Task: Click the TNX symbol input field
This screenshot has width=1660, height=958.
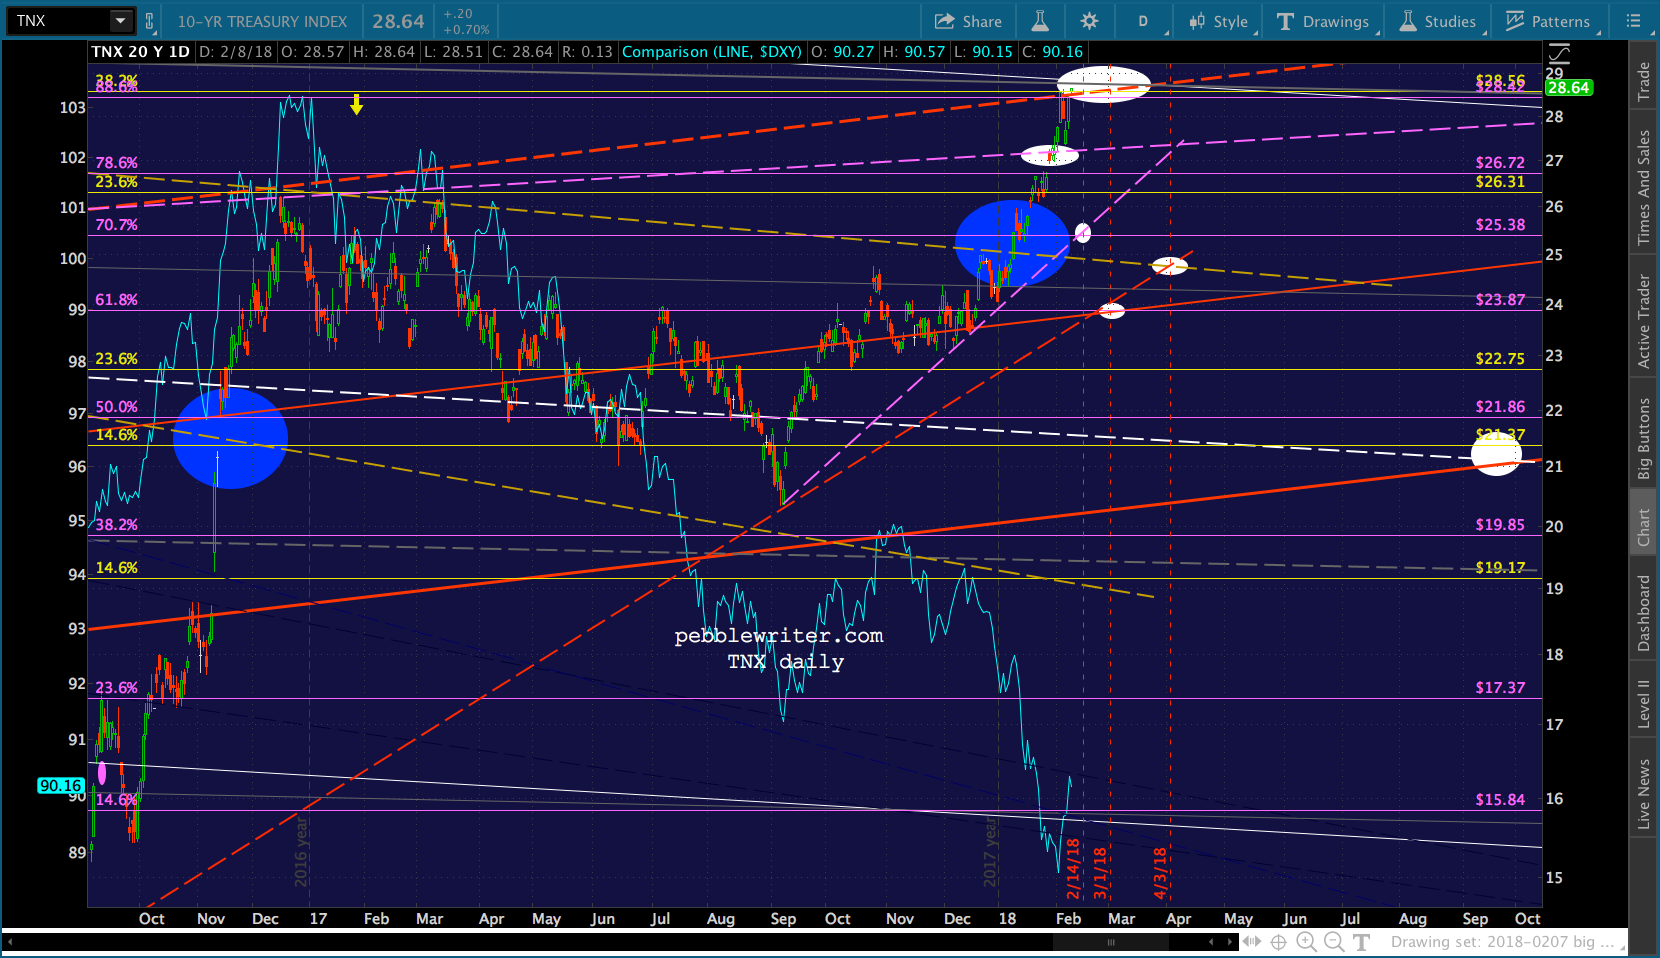Action: [x=59, y=20]
